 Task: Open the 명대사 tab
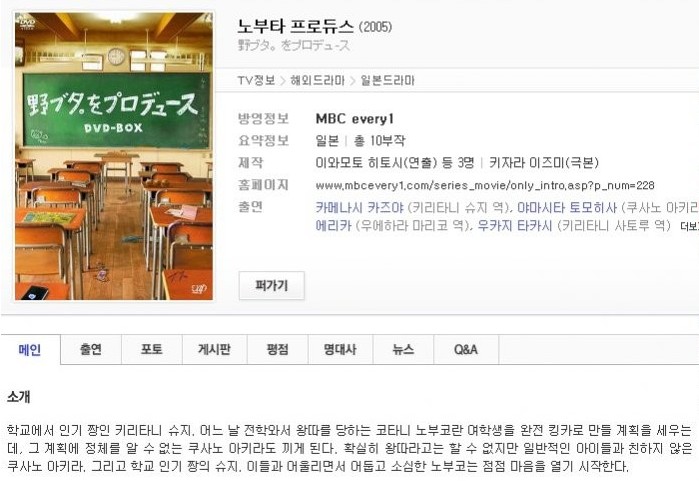(340, 349)
